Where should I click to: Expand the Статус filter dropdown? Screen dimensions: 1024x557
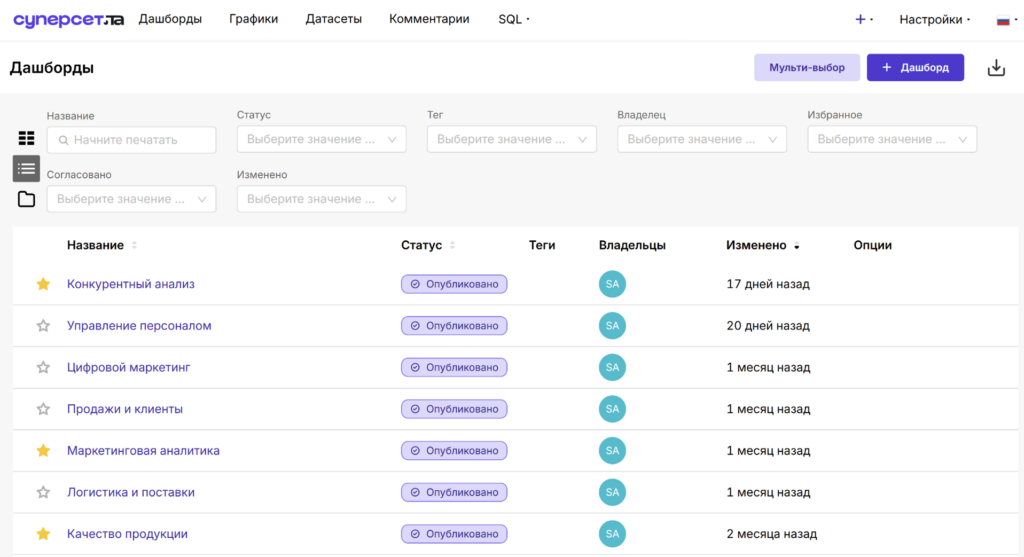(x=321, y=139)
